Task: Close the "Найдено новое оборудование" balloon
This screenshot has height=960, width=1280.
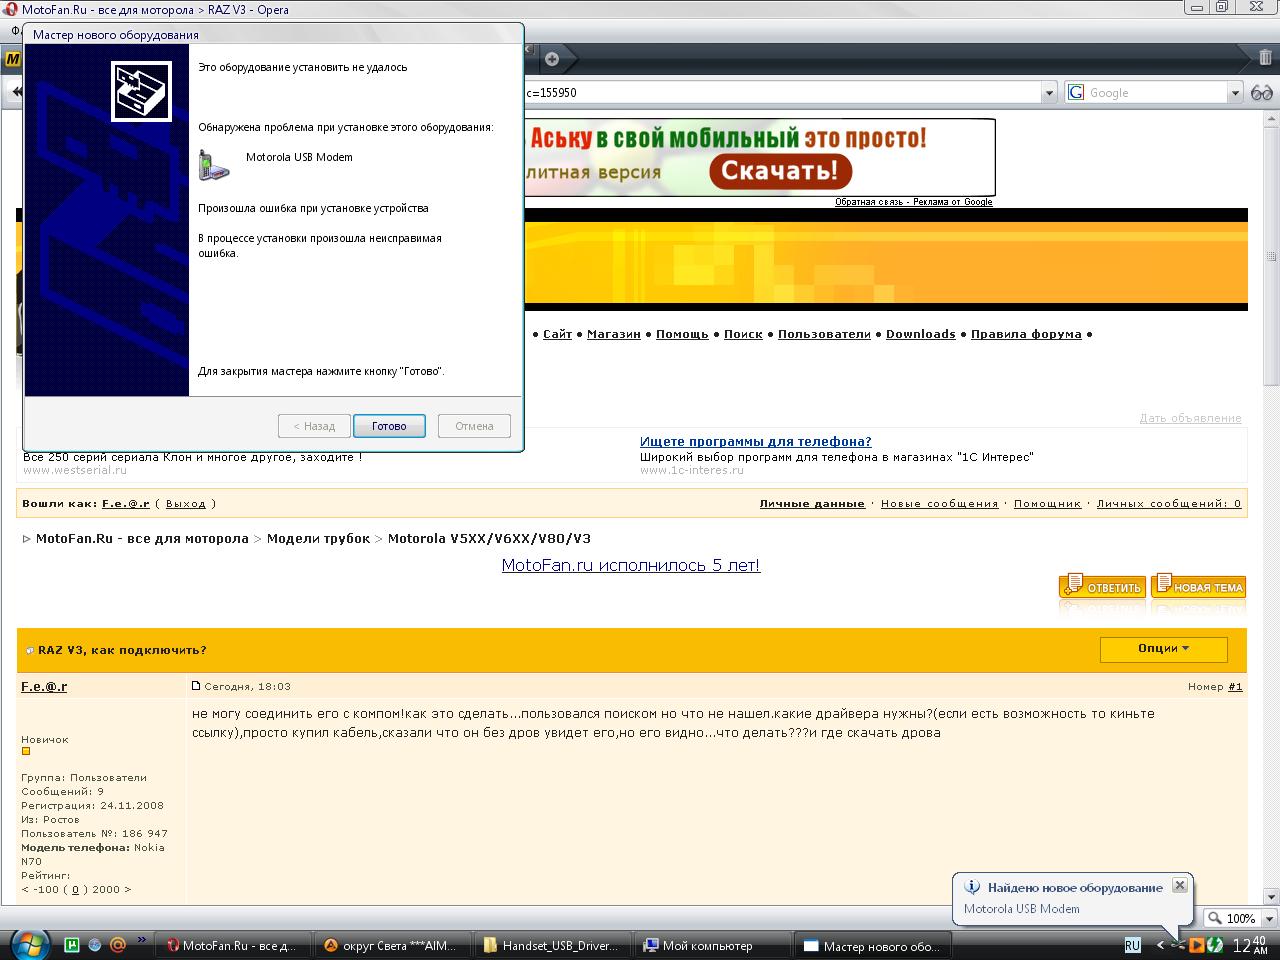Action: pyautogui.click(x=1179, y=885)
